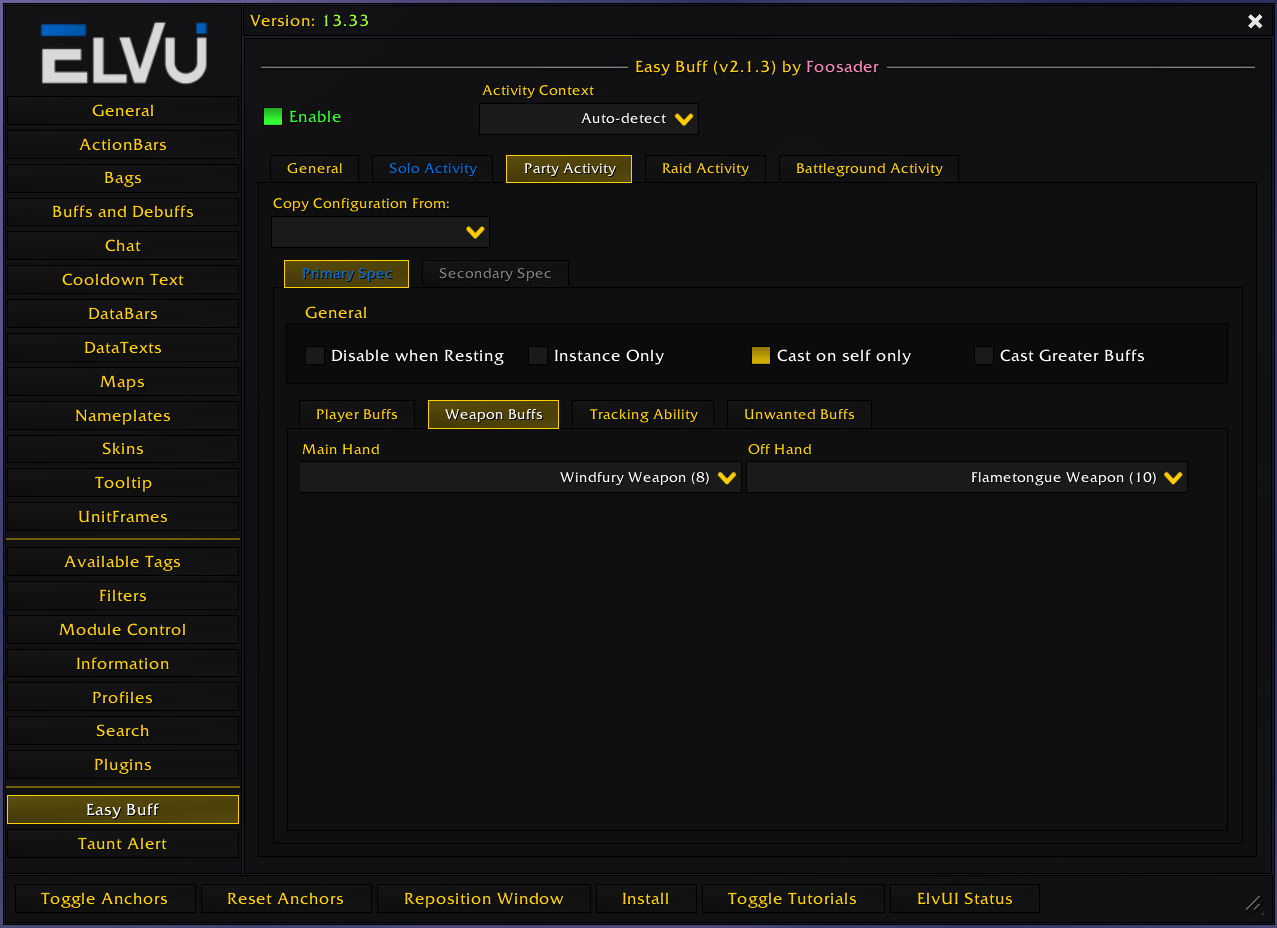Open the Chat settings

point(123,246)
